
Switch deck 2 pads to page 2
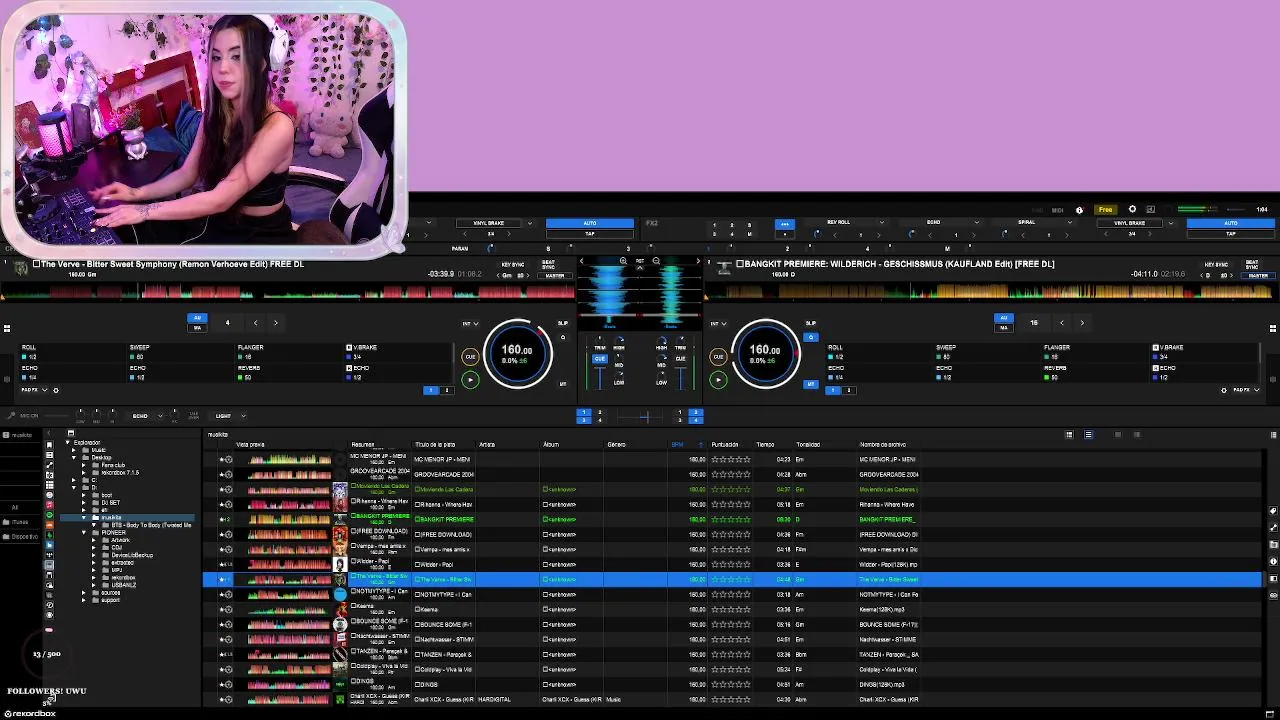[x=849, y=390]
